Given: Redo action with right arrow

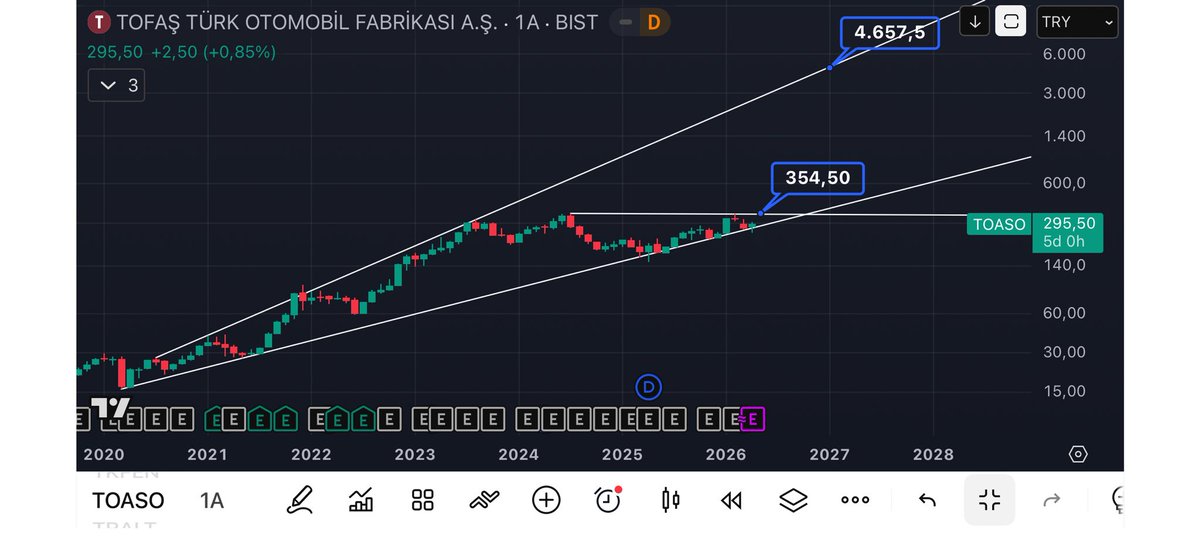Looking at the screenshot, I should point(1051,500).
